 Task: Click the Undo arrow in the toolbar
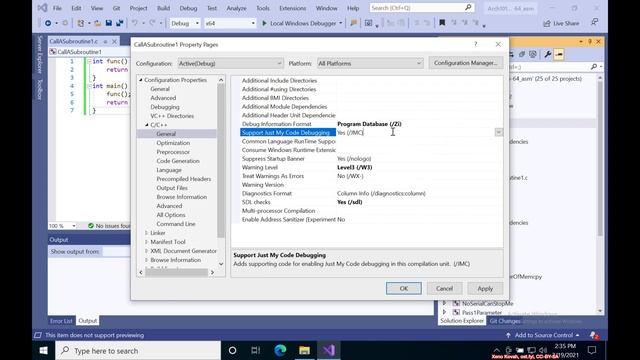tap(135, 23)
